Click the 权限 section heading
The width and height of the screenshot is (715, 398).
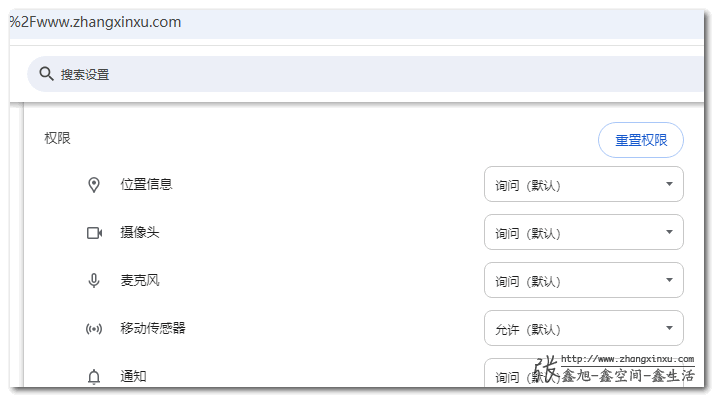[x=57, y=138]
